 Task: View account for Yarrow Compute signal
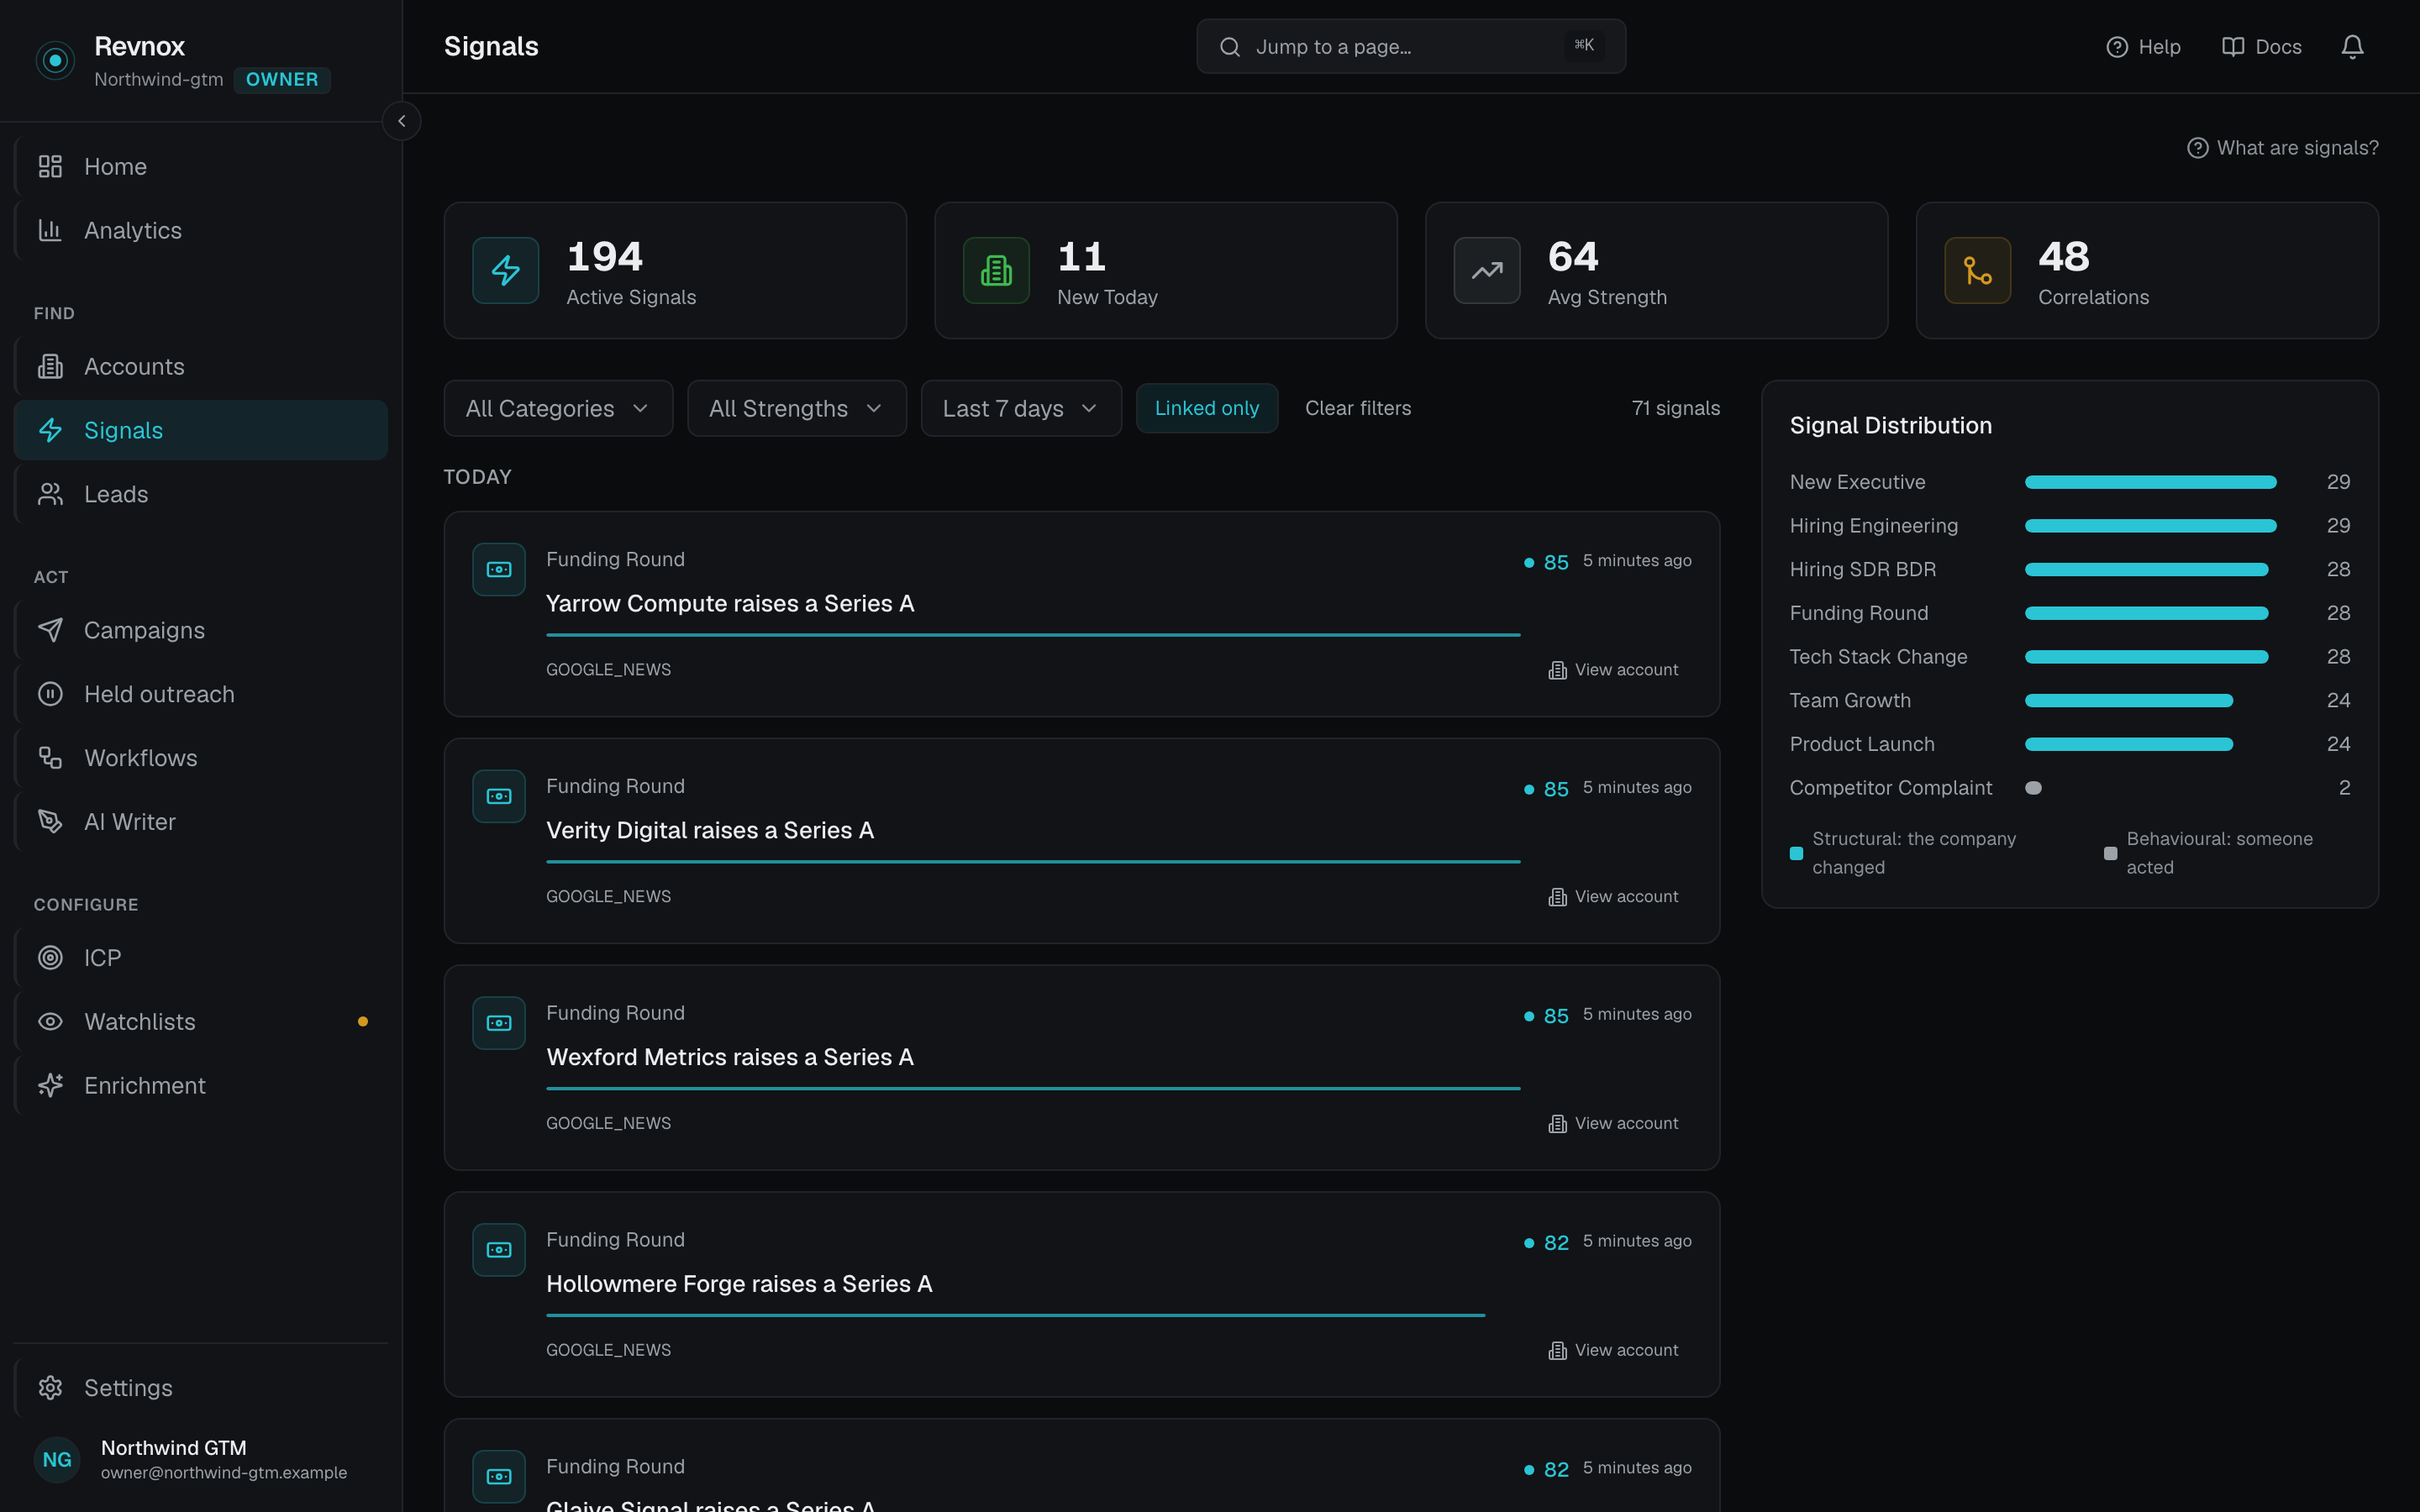coord(1613,670)
